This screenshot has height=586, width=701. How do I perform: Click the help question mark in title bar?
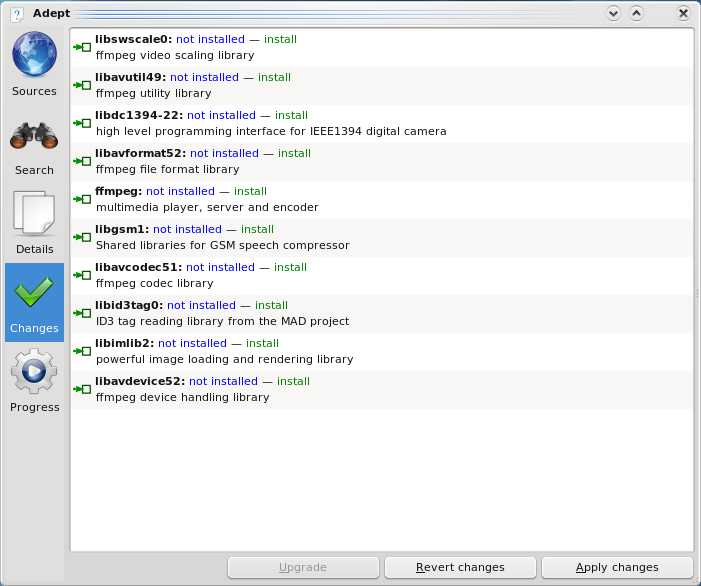pyautogui.click(x=16, y=13)
